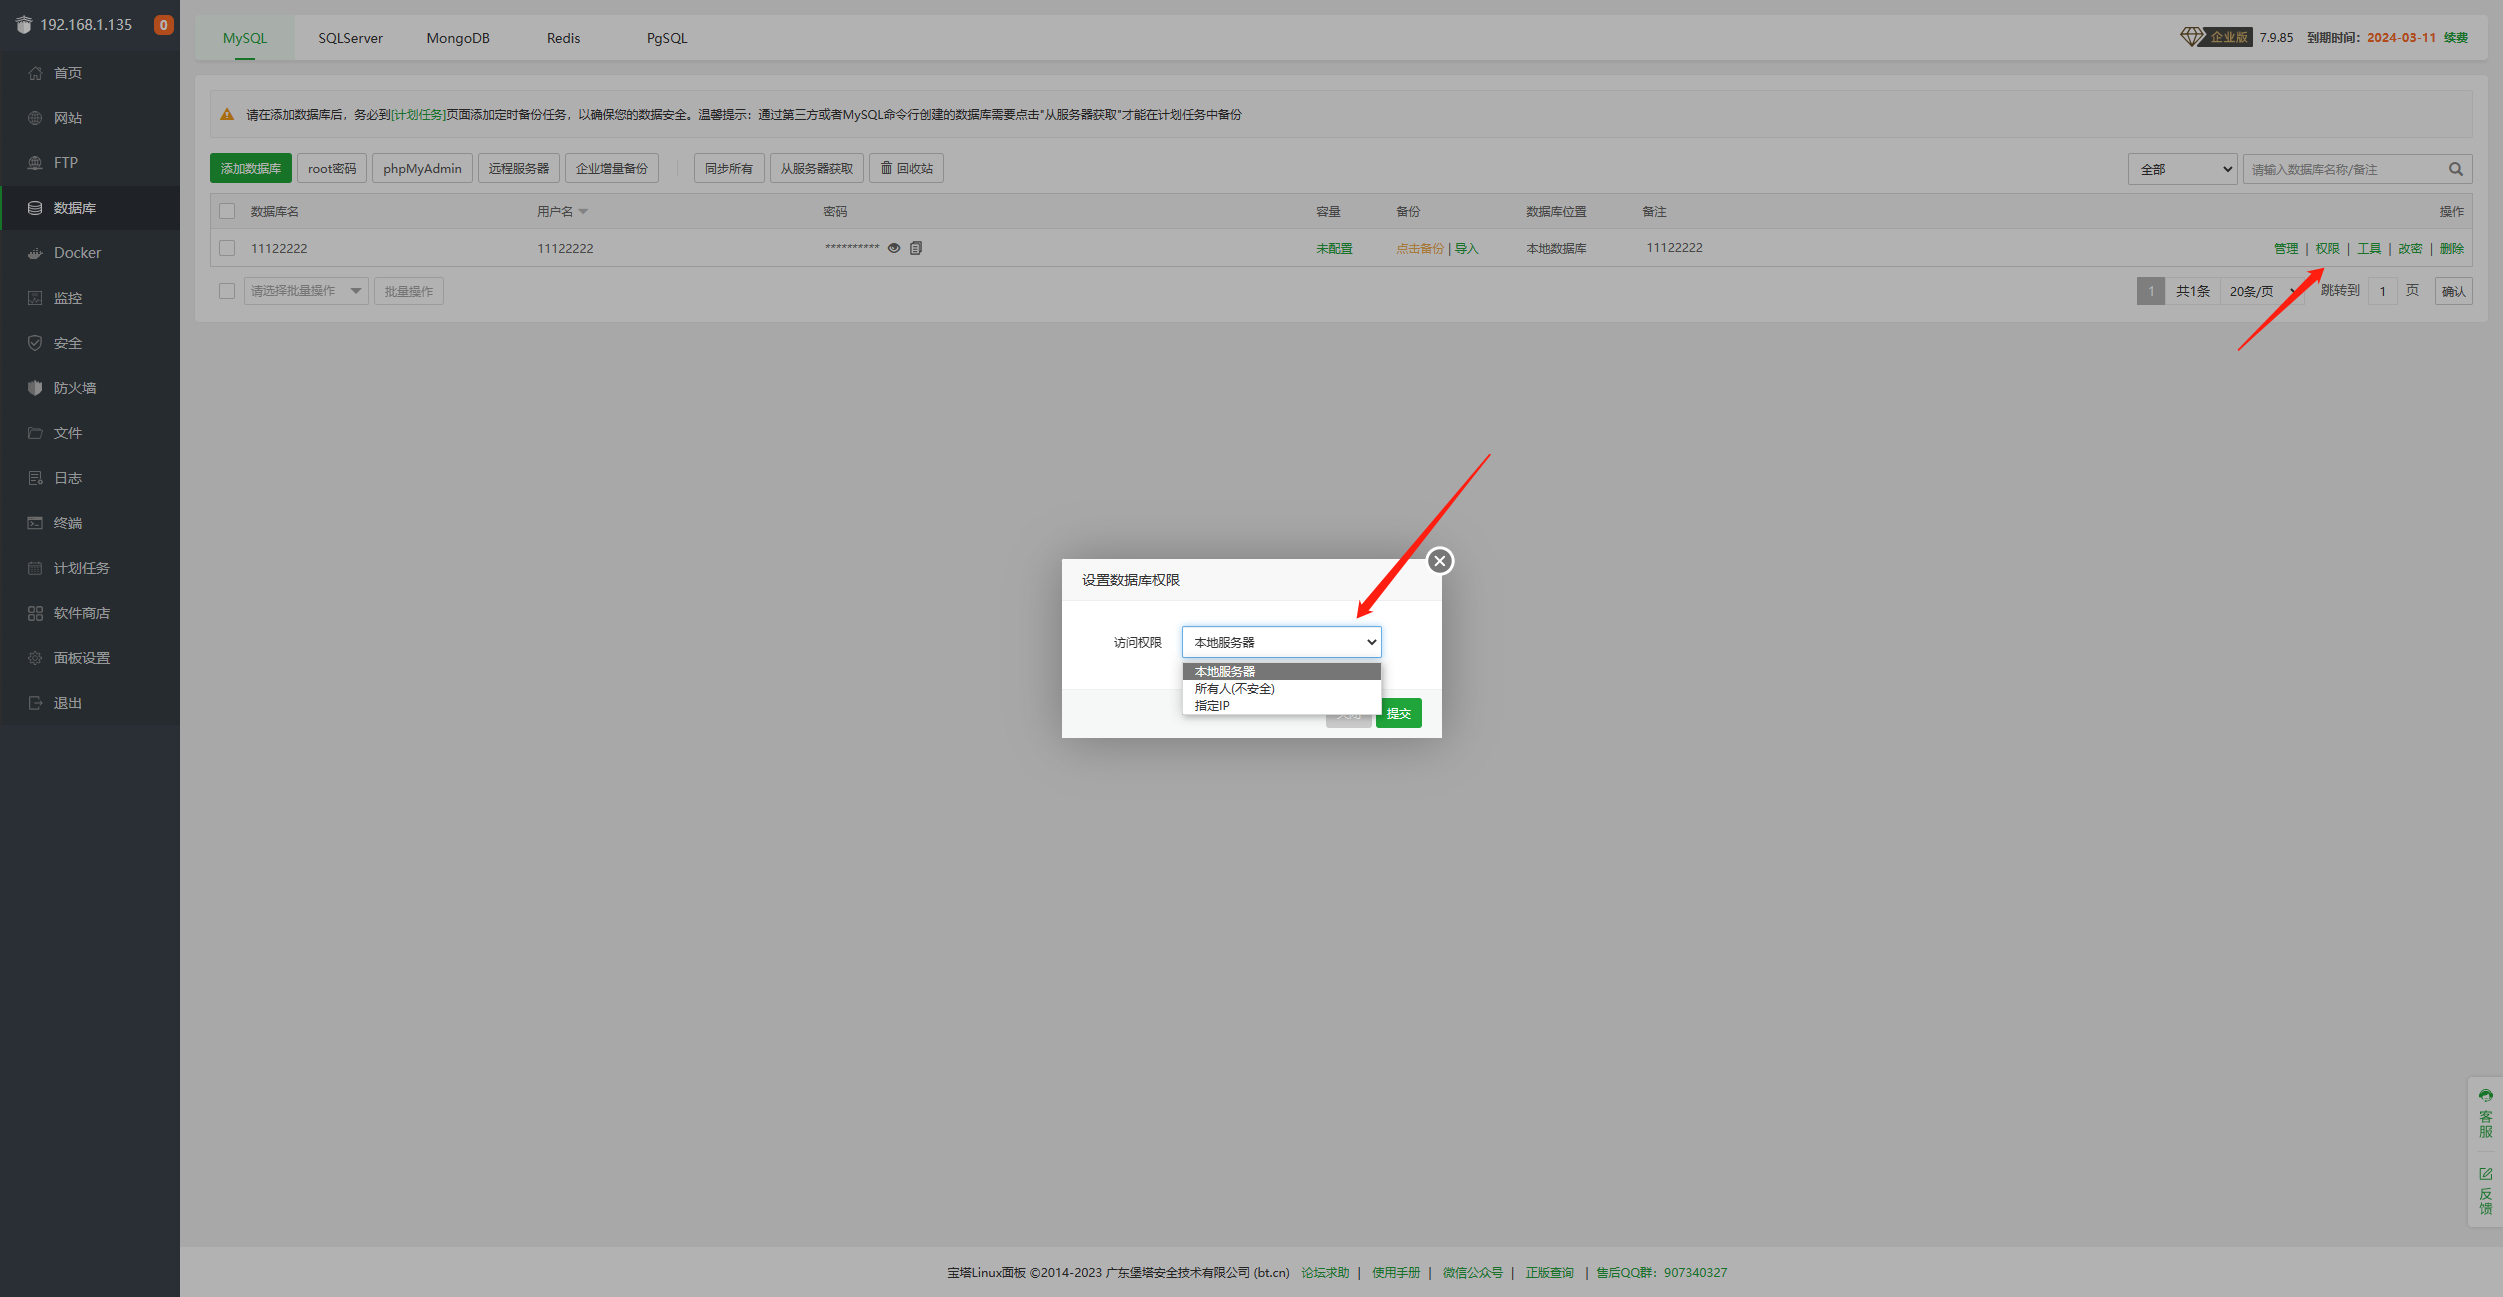Viewport: 2503px width, 1297px height.
Task: Choose 本地服务器 from the dropdown list
Action: [1281, 671]
